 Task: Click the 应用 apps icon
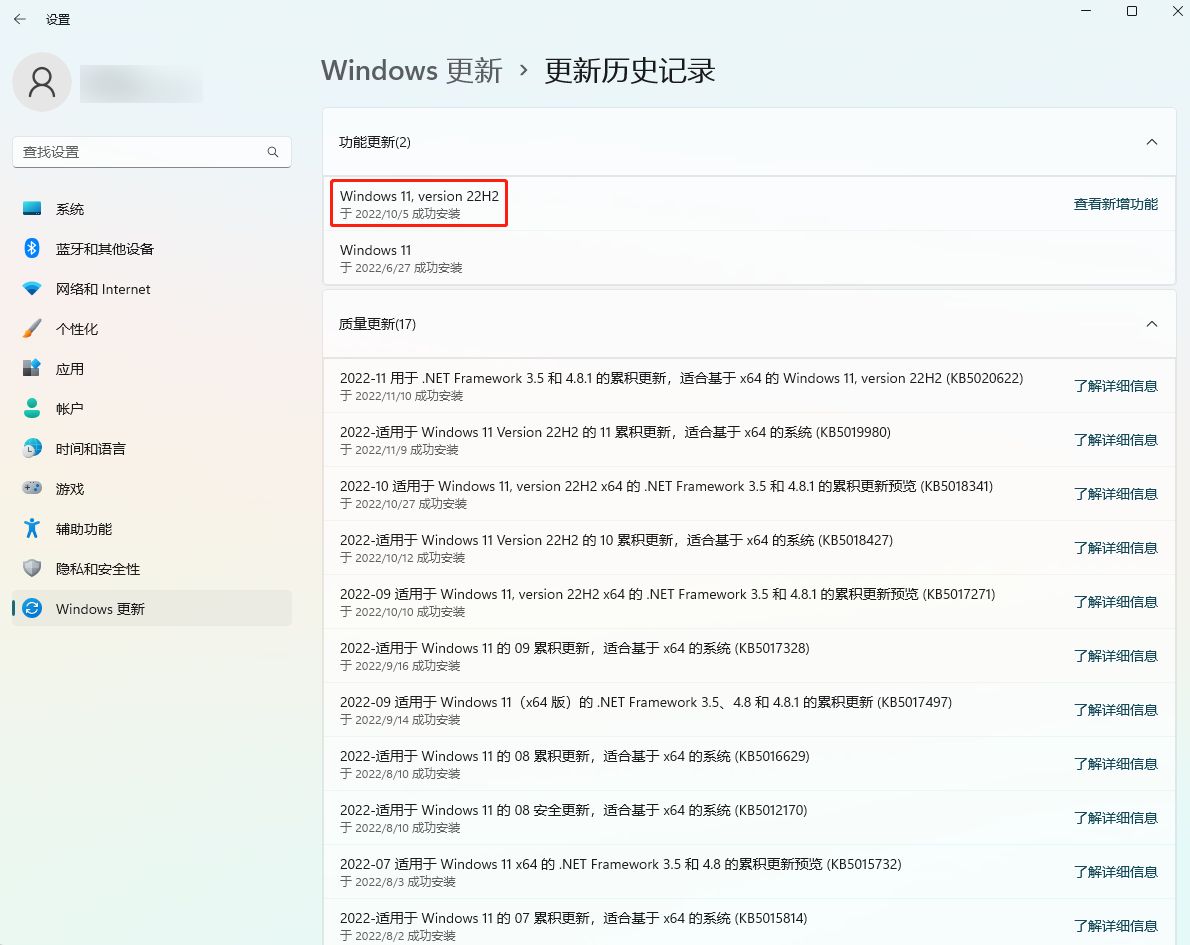coord(32,368)
